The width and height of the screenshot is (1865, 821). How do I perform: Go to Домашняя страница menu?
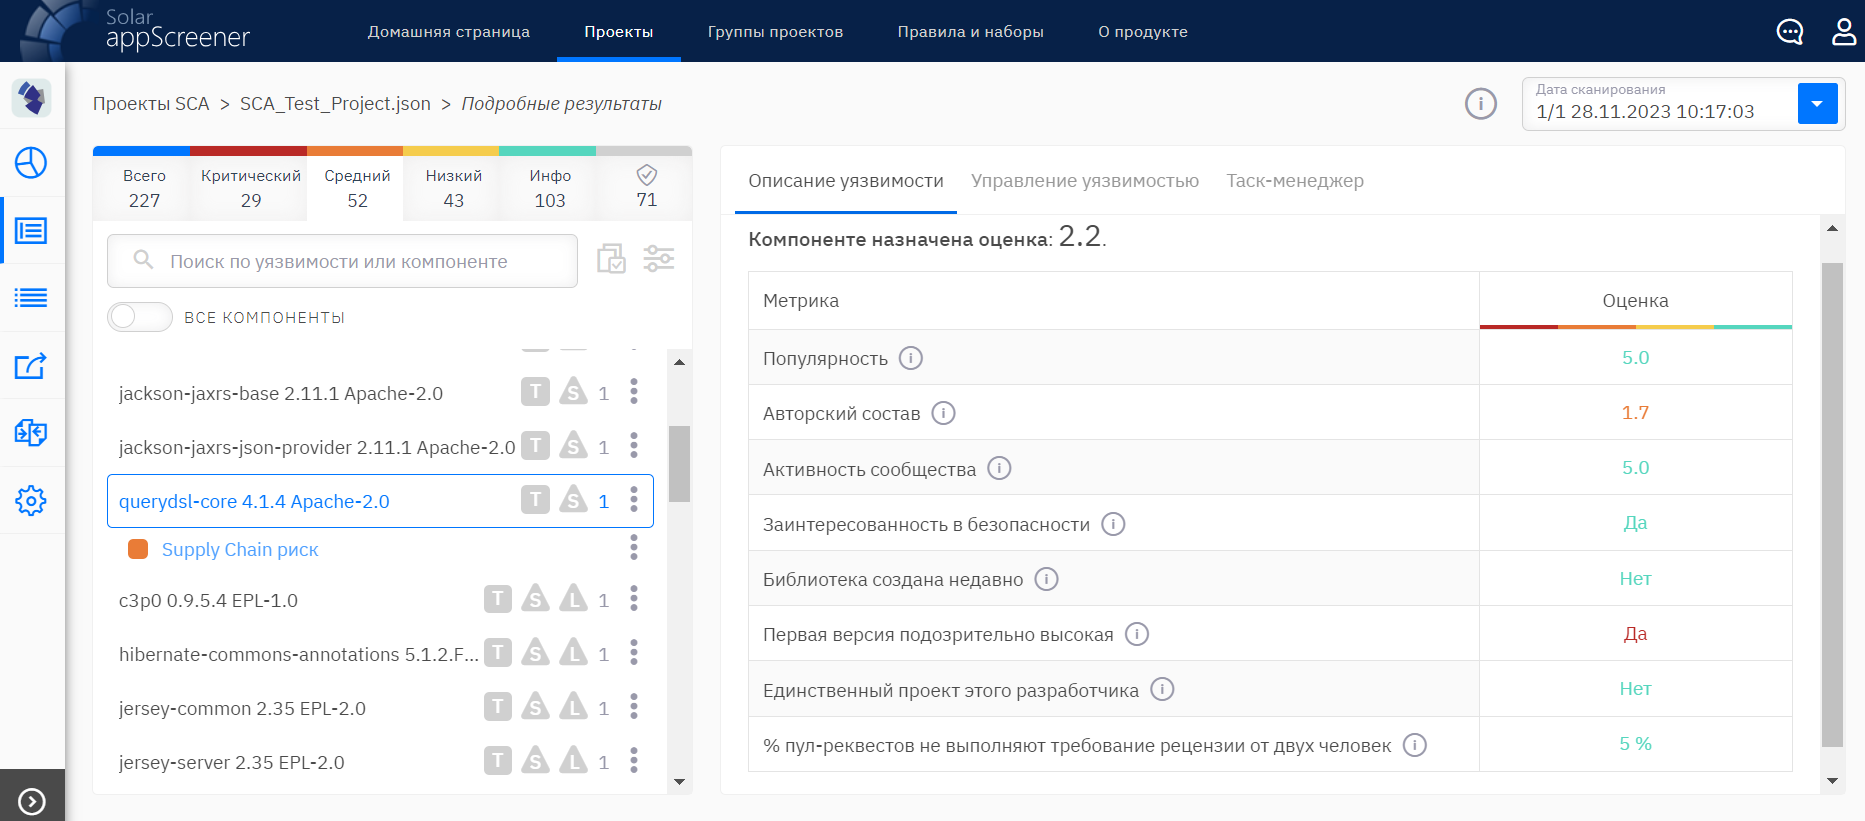[449, 32]
